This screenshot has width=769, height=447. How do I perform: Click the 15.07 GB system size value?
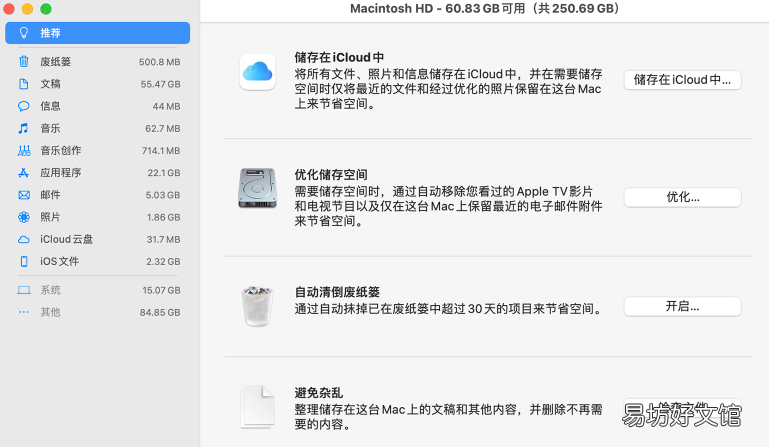[x=161, y=290]
